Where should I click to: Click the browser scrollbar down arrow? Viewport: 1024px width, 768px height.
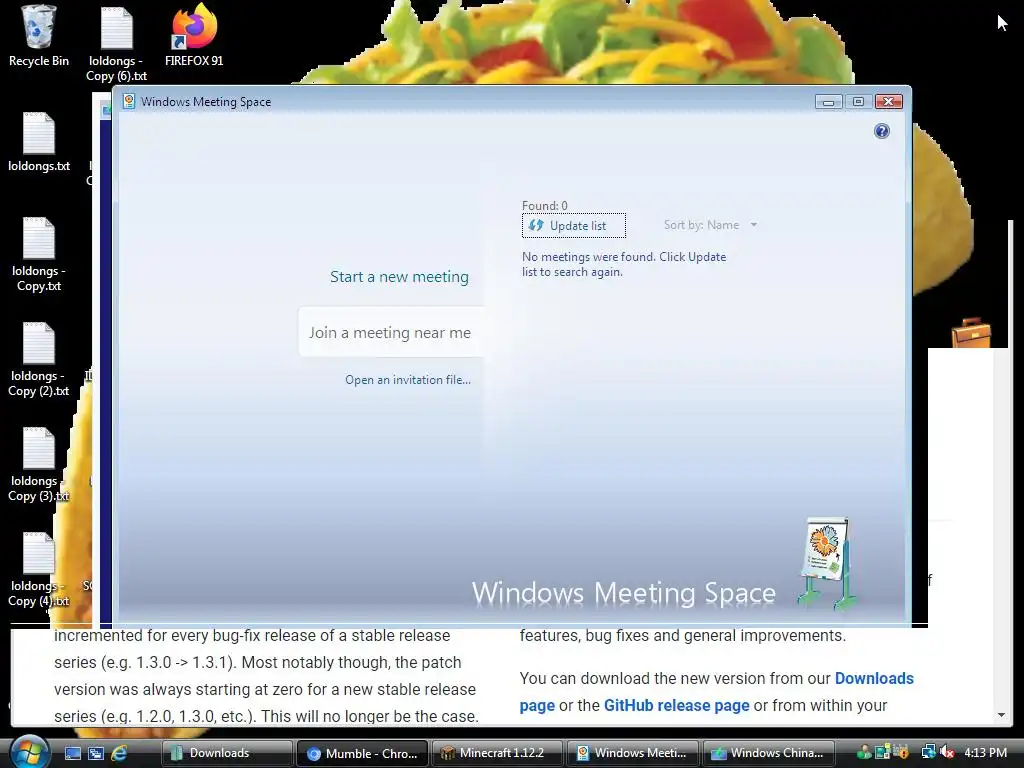[x=1001, y=715]
